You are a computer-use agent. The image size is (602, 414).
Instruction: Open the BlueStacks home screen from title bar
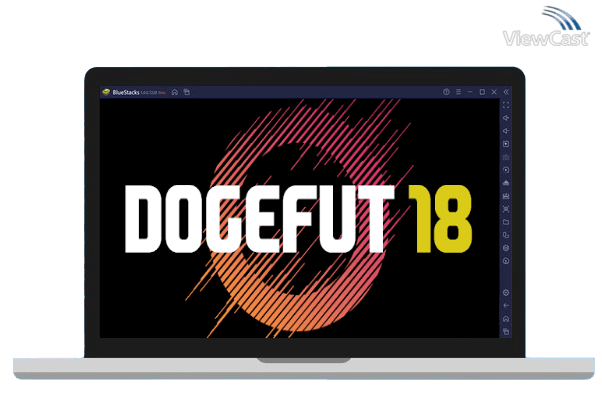pos(175,92)
